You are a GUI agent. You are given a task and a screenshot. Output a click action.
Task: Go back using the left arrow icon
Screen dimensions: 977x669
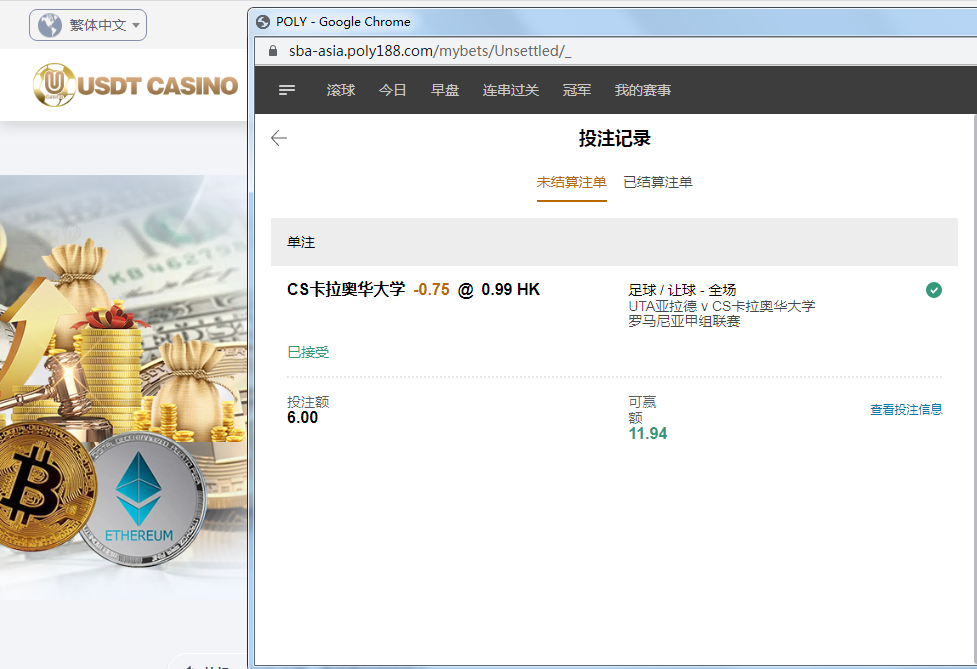tap(279, 138)
